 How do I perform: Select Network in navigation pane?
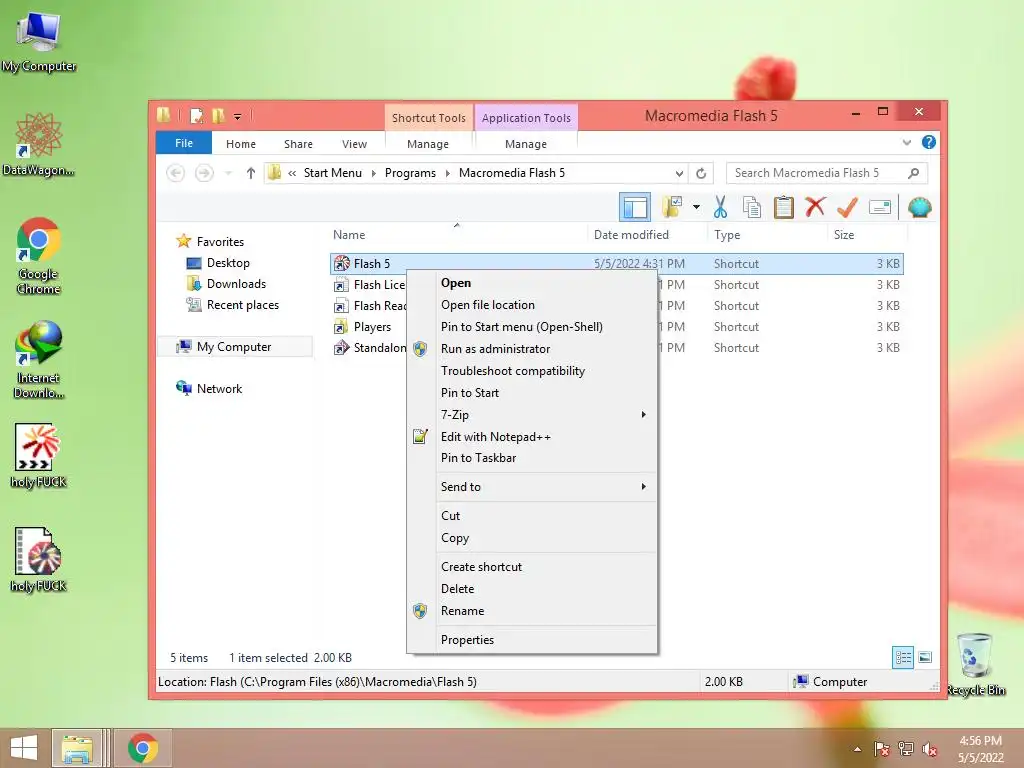pos(219,389)
